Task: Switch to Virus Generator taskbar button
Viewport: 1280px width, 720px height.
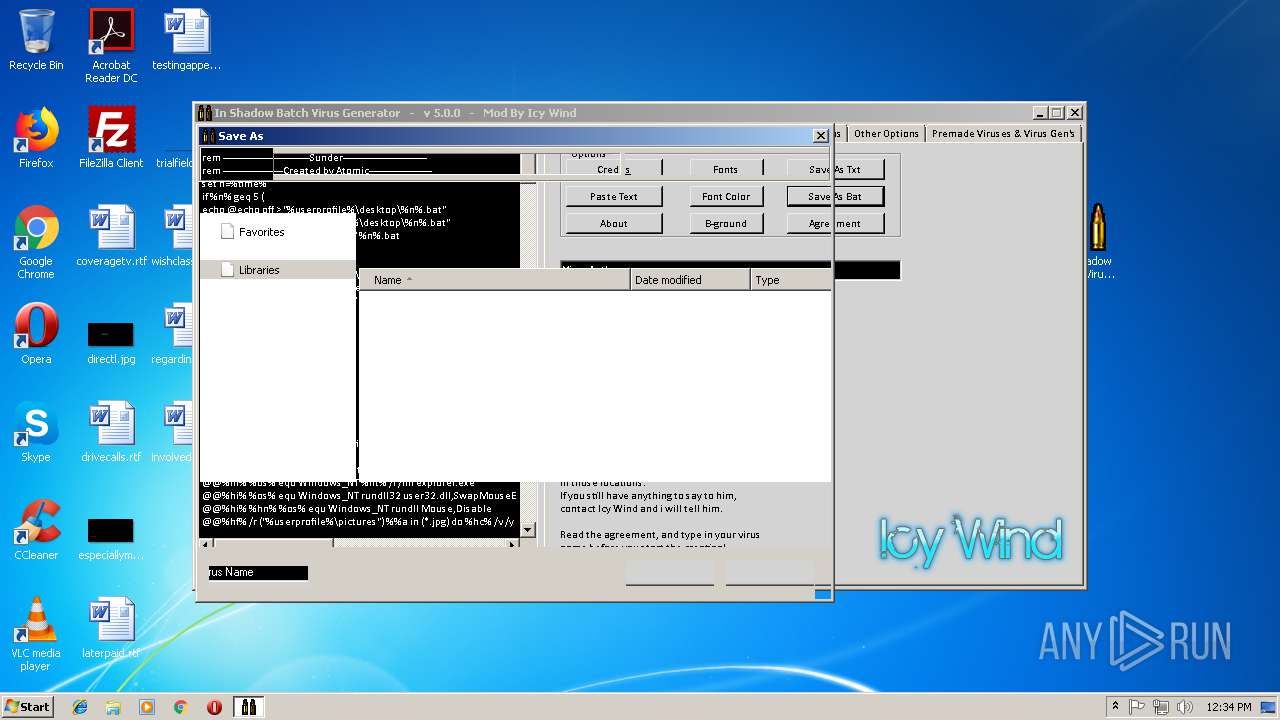Action: click(x=249, y=707)
